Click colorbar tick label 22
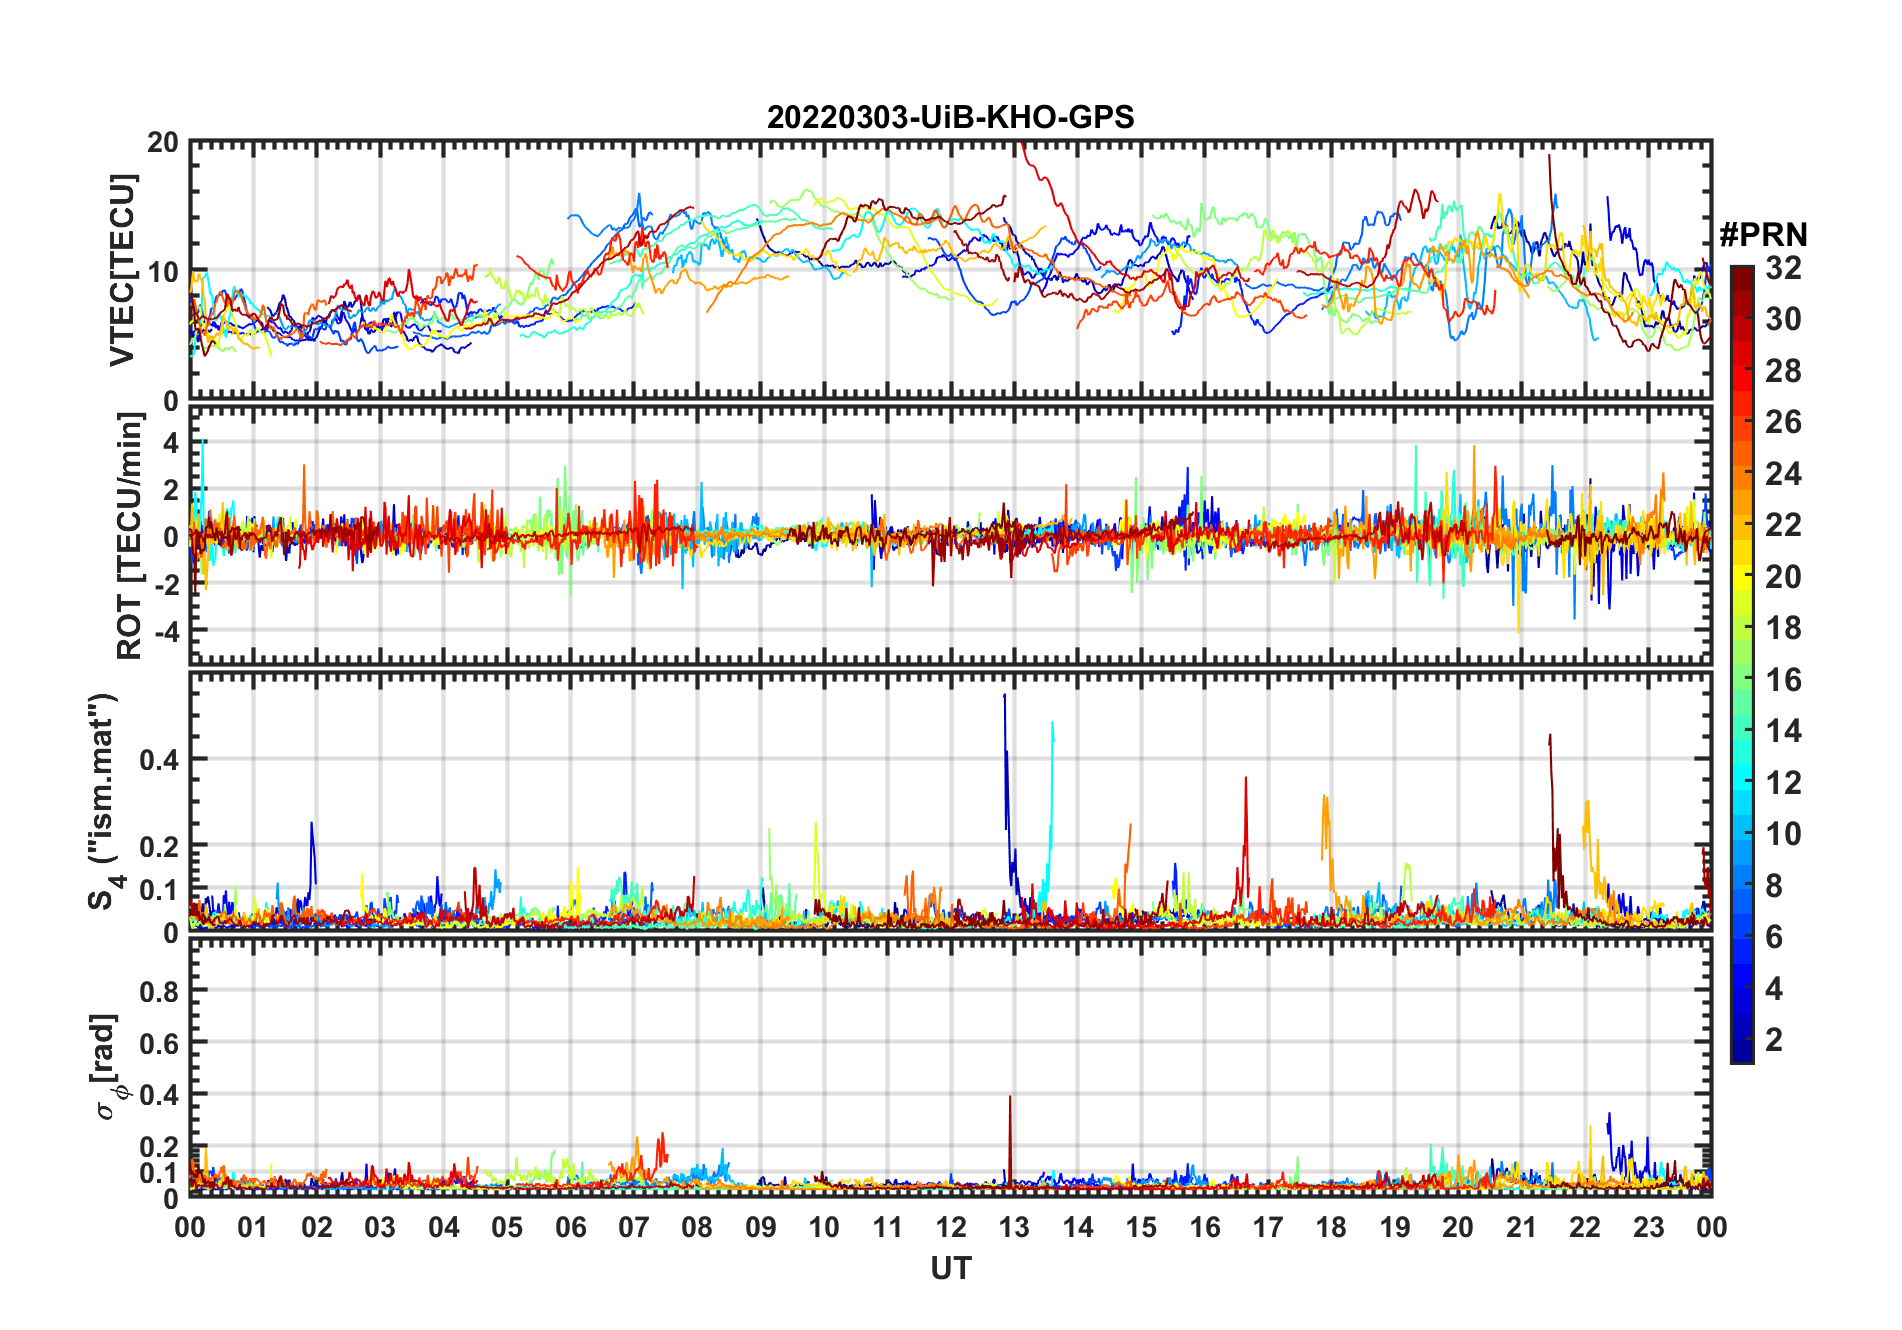The height and width of the screenshot is (1330, 1902). pyautogui.click(x=1783, y=525)
